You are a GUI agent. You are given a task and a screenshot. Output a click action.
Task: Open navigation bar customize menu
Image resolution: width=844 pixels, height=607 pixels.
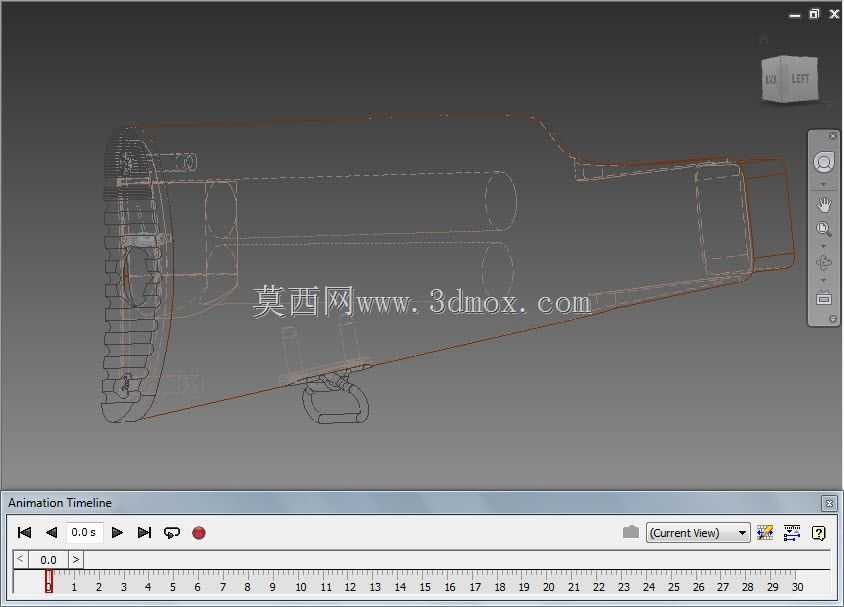pyautogui.click(x=833, y=319)
